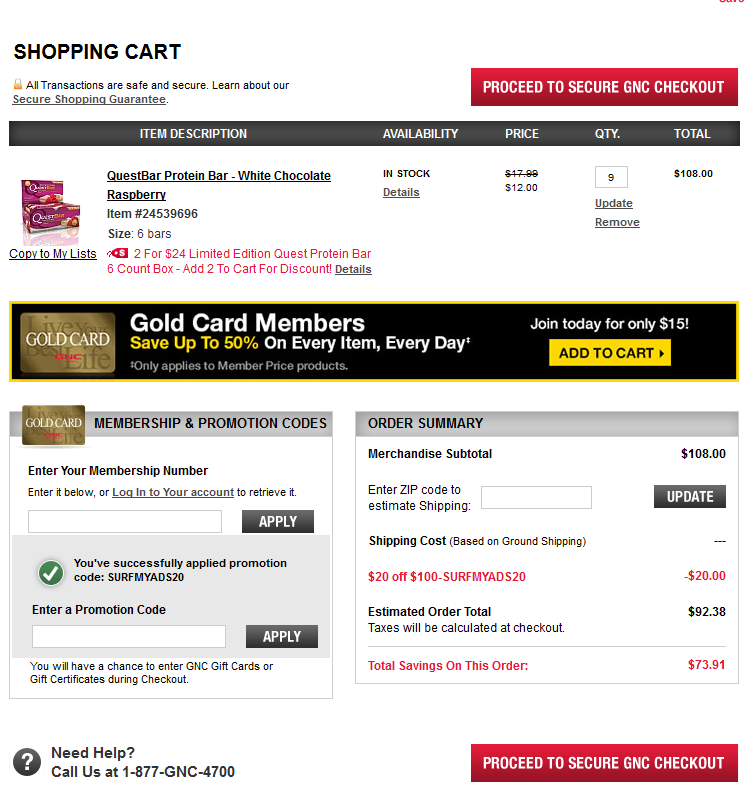Click Details link under In Stock

tap(401, 192)
